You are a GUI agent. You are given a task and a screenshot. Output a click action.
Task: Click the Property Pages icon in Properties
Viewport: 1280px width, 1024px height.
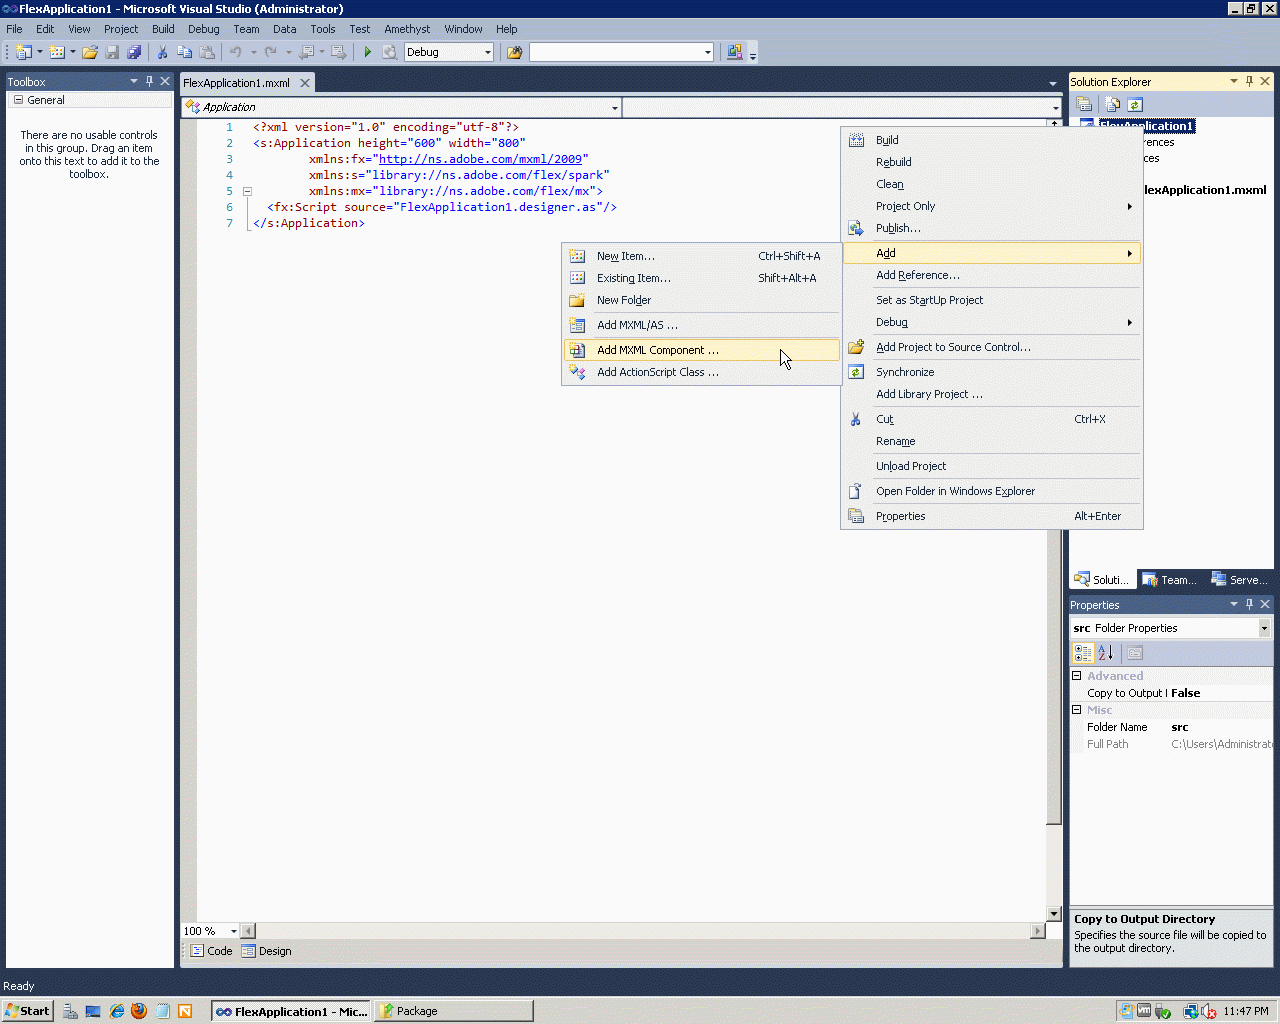pos(1135,653)
